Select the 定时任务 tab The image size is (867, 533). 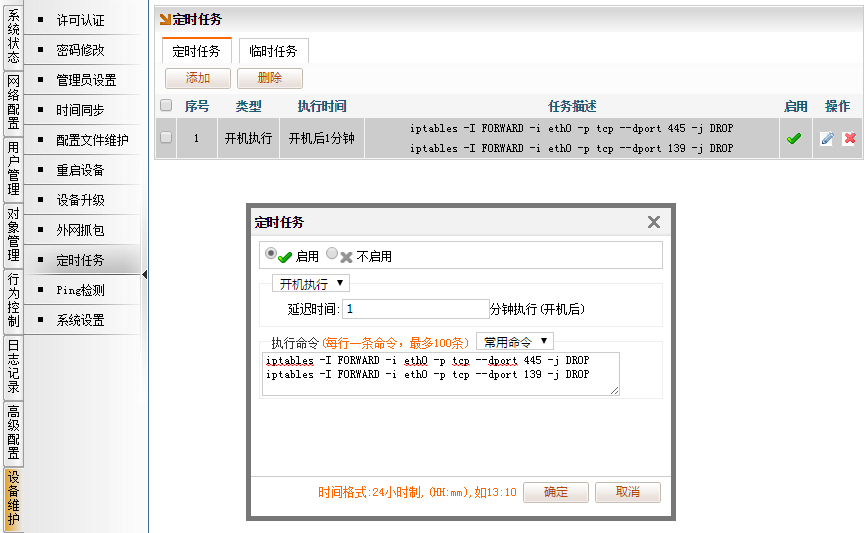point(196,52)
